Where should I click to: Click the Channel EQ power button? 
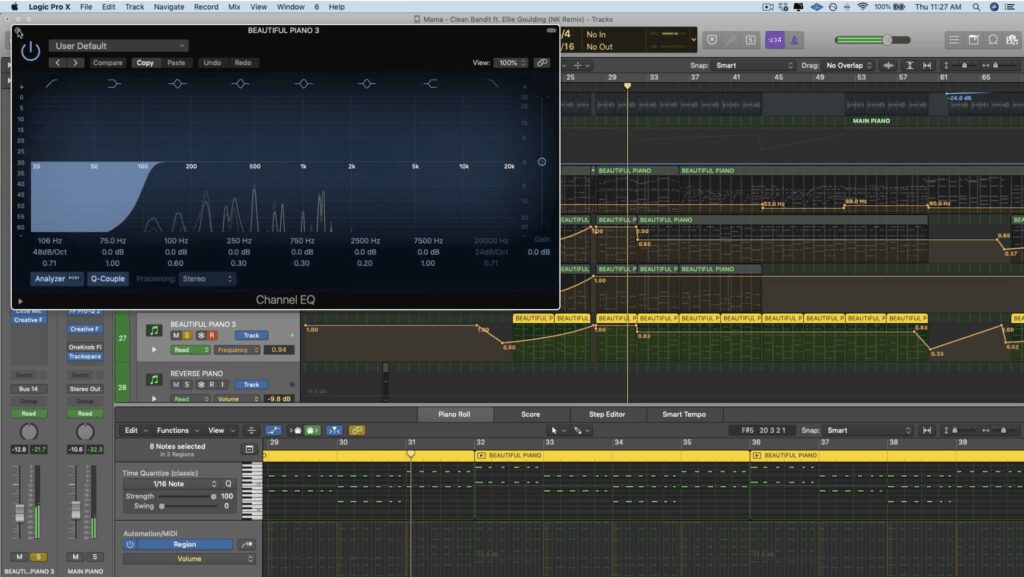click(x=30, y=50)
